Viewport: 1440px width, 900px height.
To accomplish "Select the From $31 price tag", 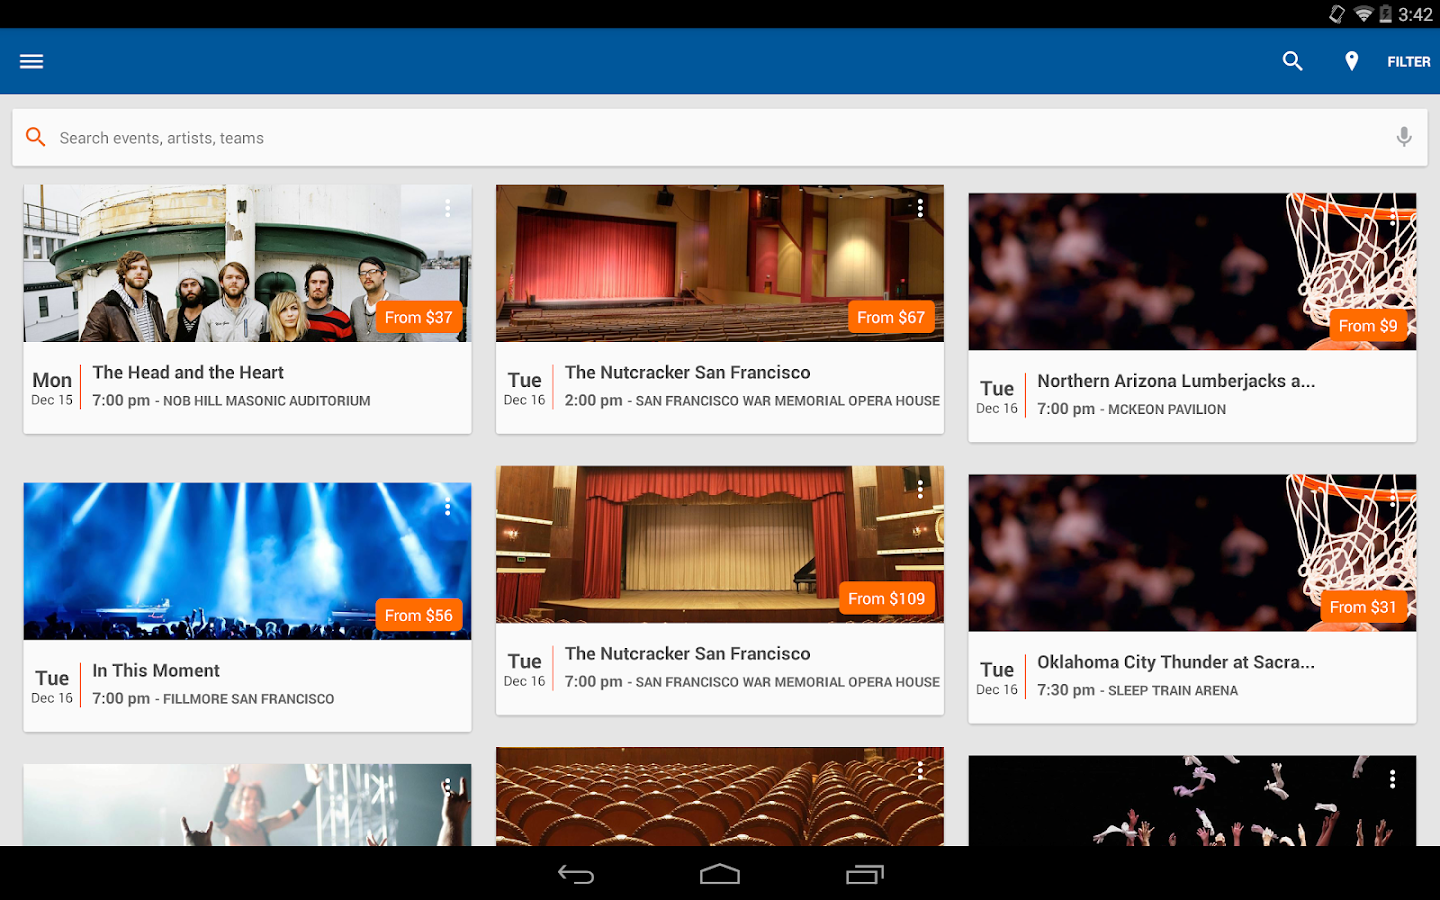I will tap(1362, 607).
